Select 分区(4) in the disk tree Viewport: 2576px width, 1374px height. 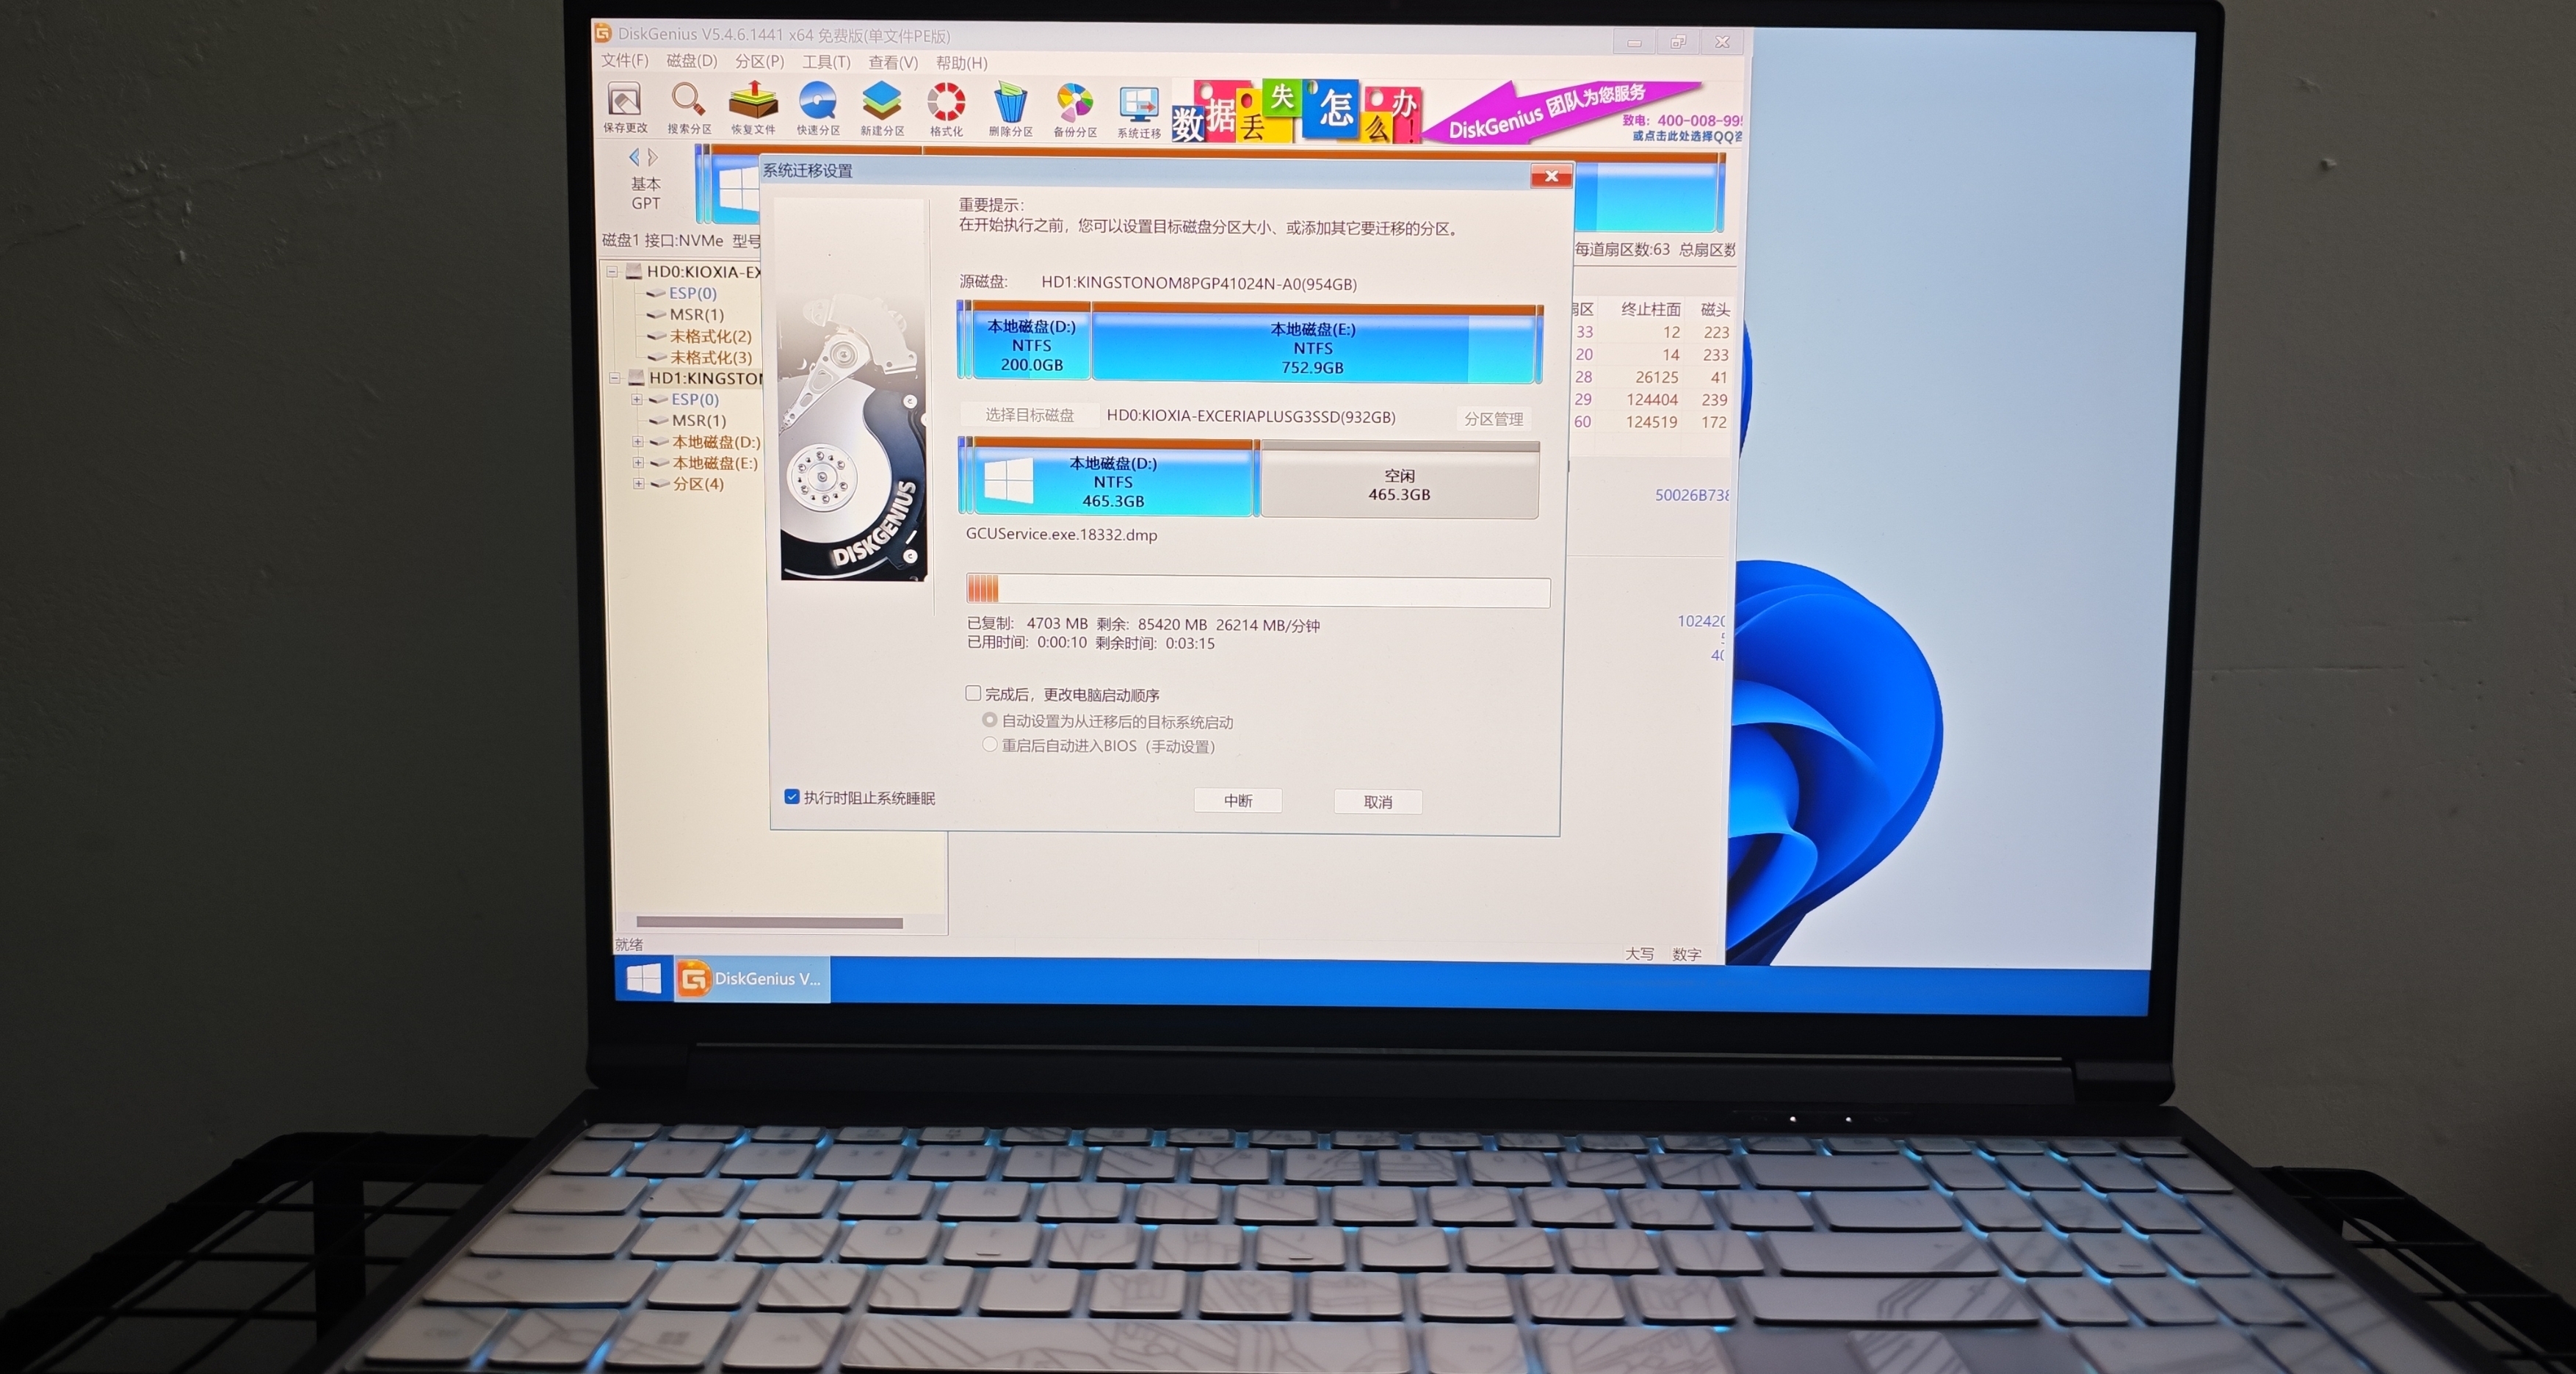tap(697, 483)
